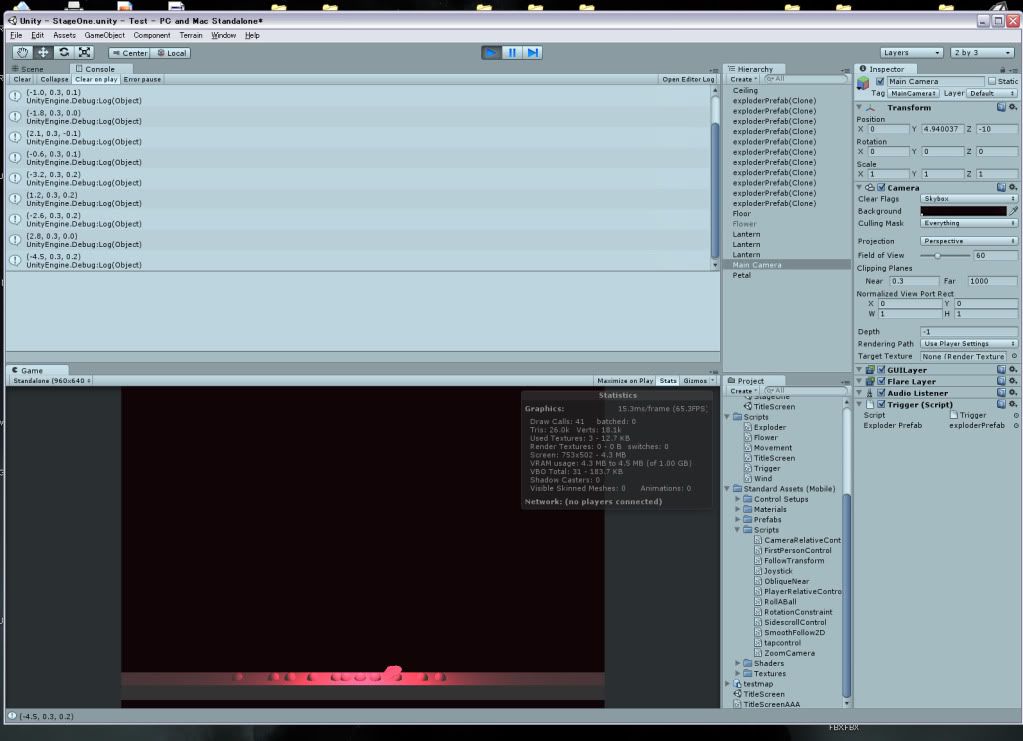
Task: Open the Clear Flags Skybox dropdown
Action: coord(968,199)
